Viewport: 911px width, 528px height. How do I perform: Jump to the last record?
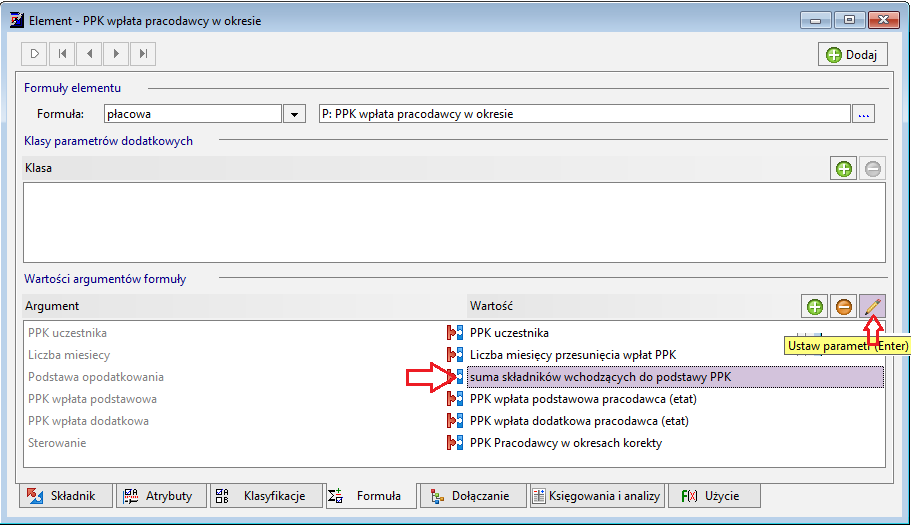(x=143, y=54)
